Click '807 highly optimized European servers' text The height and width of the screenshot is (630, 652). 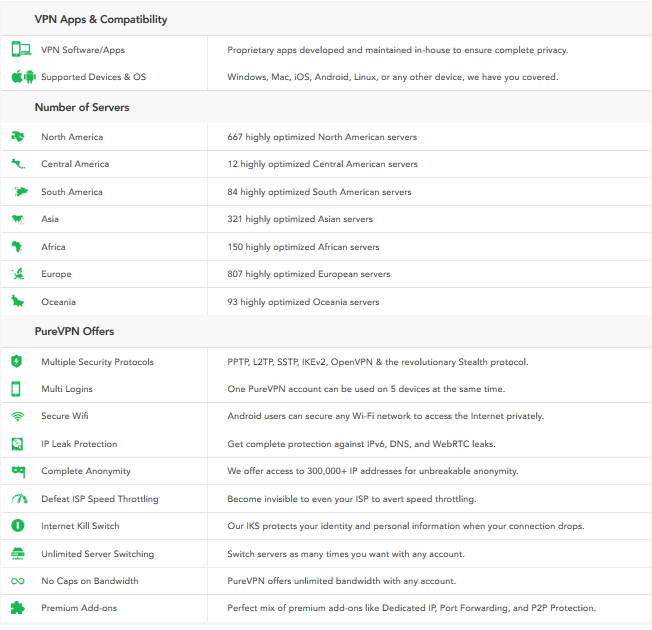[309, 274]
